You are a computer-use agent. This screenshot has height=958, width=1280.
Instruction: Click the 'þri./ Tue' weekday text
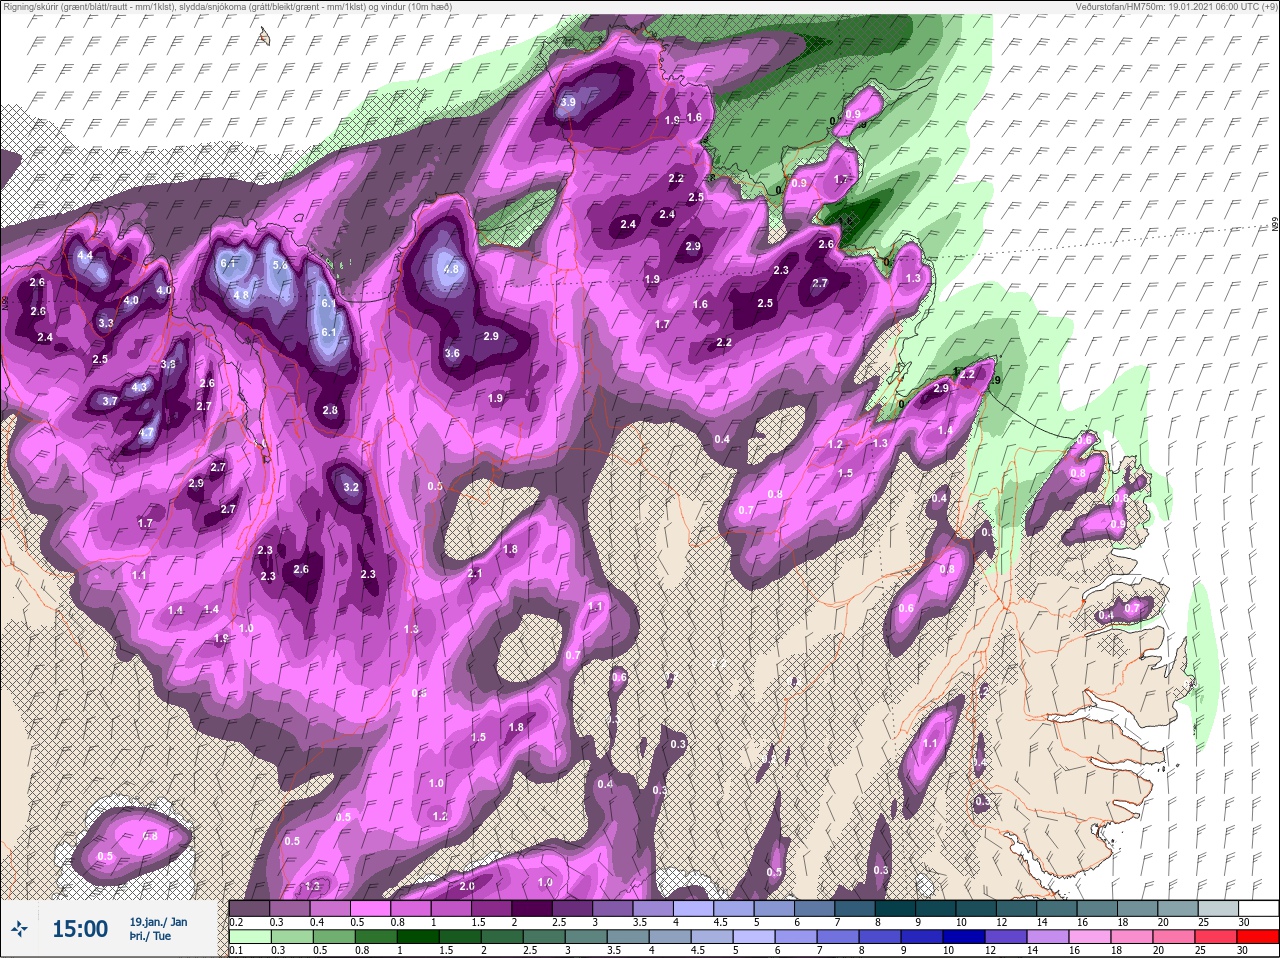[149, 936]
